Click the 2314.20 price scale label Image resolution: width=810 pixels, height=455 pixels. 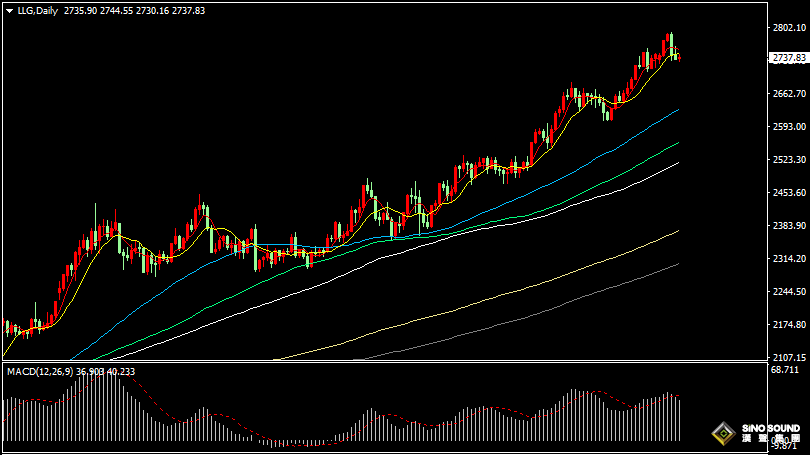(x=789, y=259)
